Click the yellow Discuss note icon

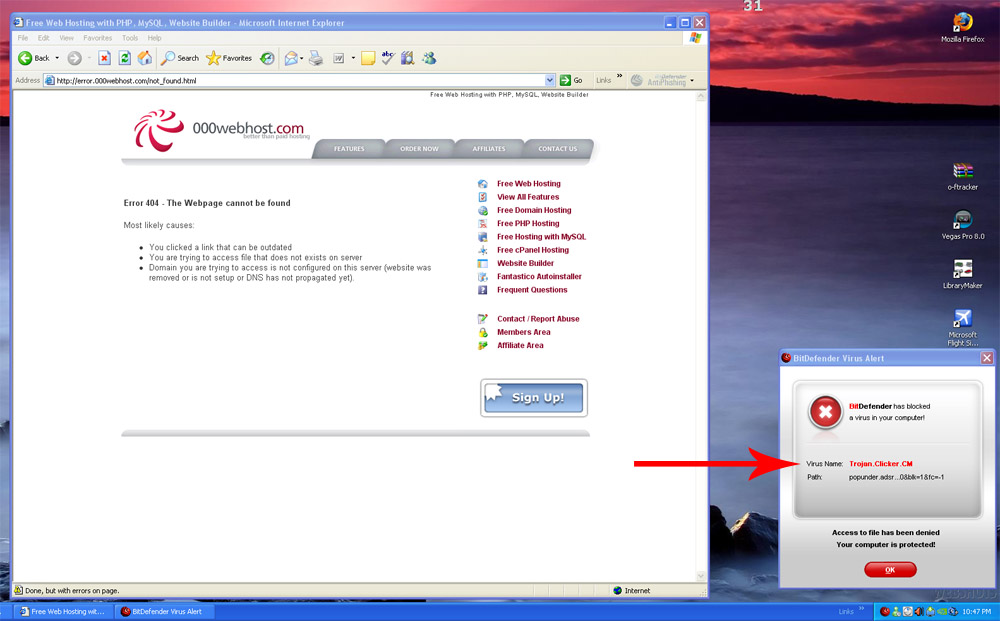[368, 58]
